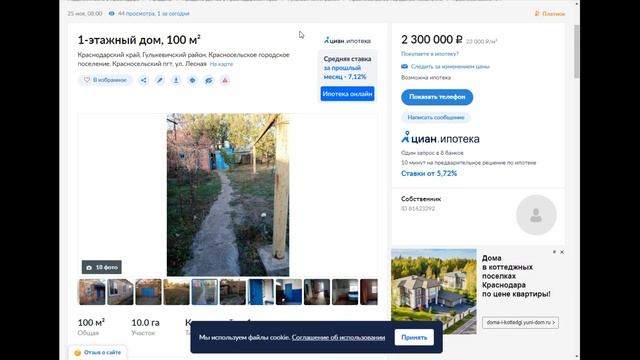Viewport: 640px width, 360px height.
Task: Click the eye views icon near '44 просмотра'
Action: pyautogui.click(x=111, y=13)
